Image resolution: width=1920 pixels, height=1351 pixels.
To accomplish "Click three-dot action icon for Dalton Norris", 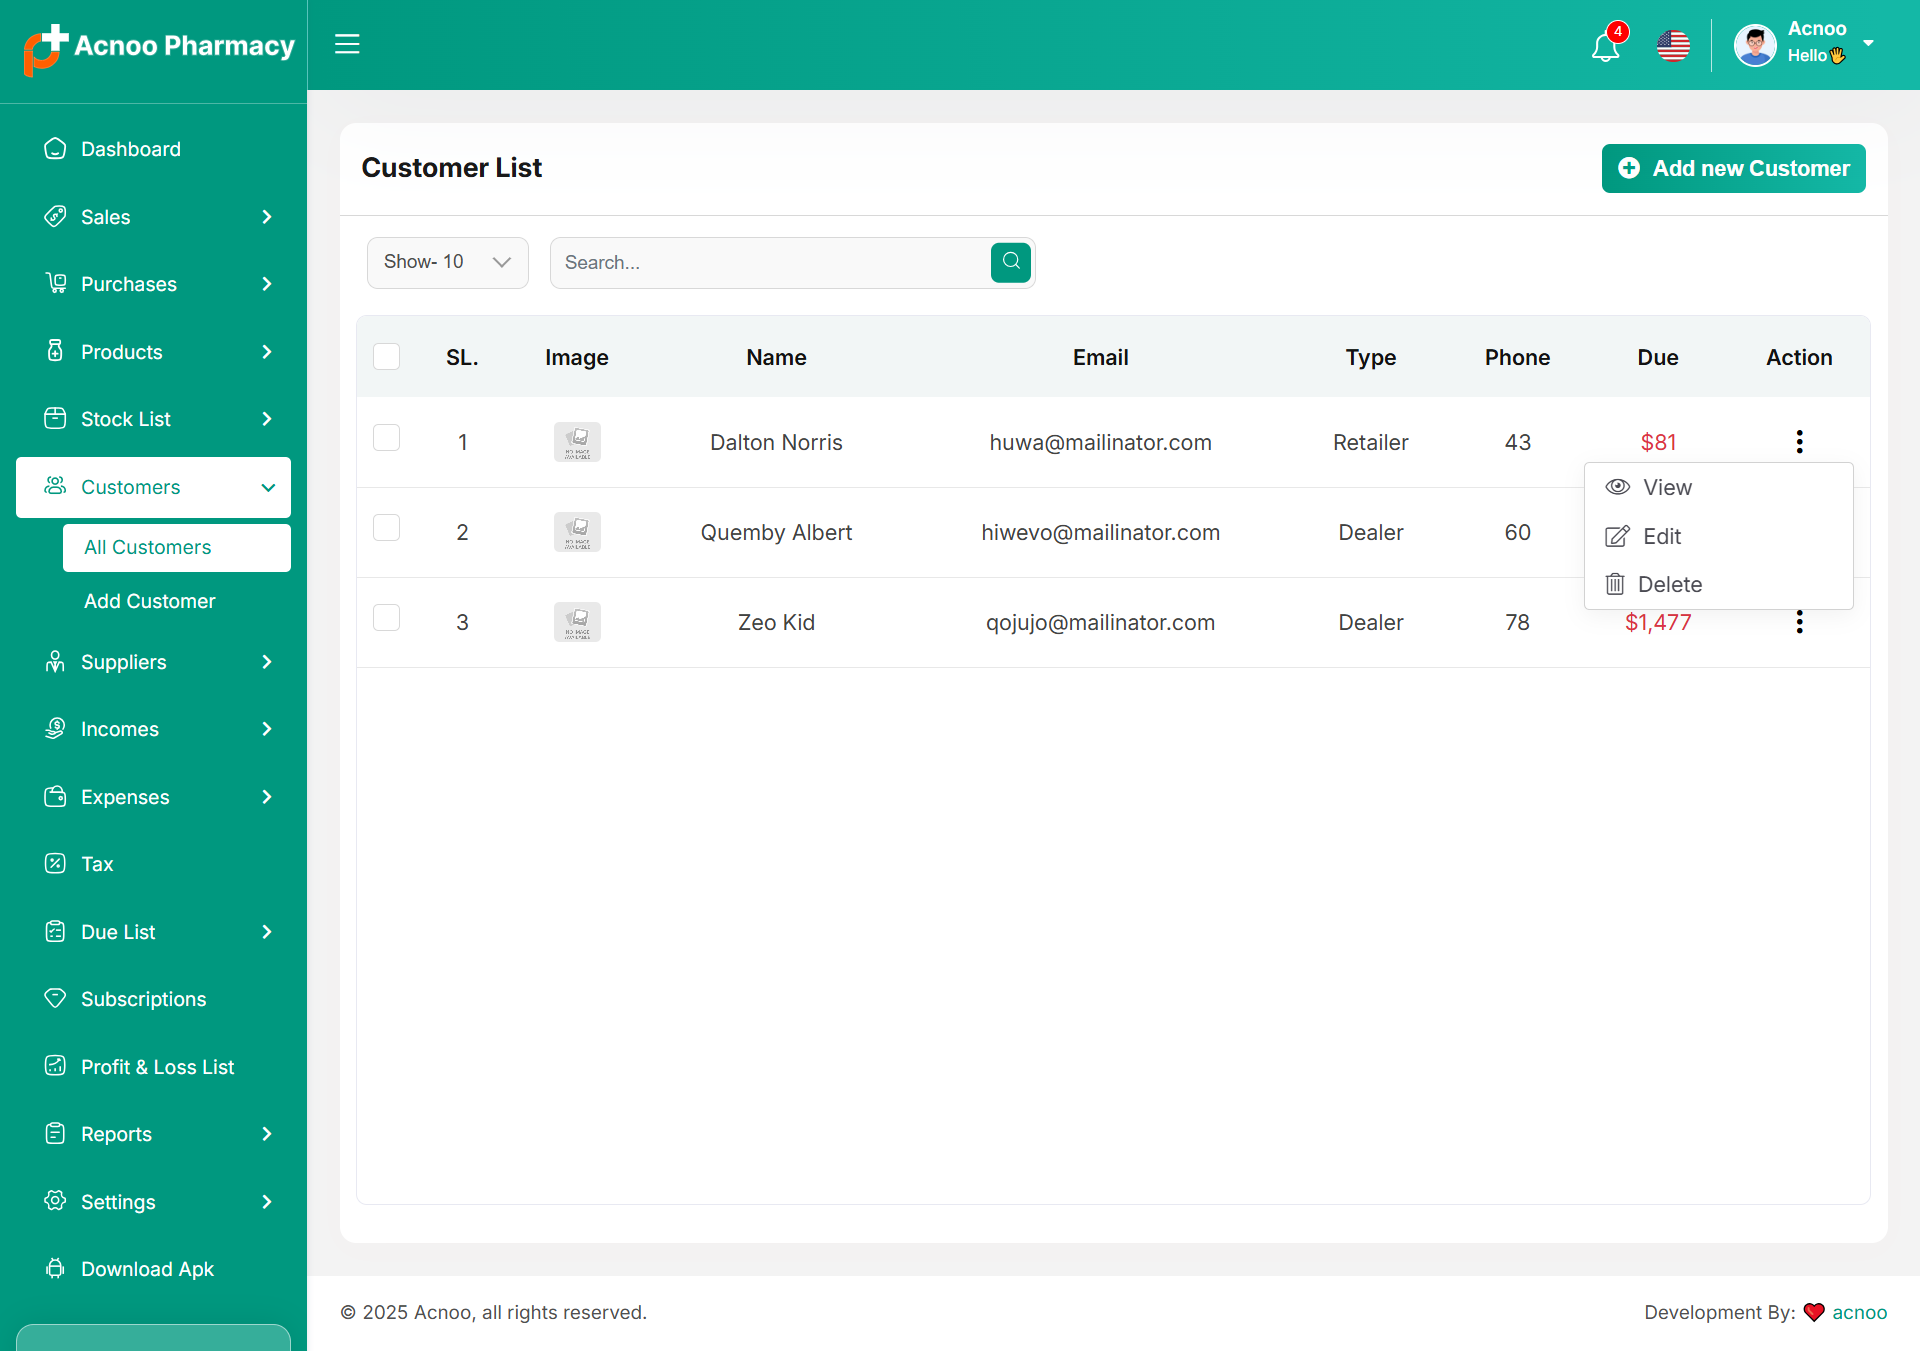I will pyautogui.click(x=1799, y=442).
